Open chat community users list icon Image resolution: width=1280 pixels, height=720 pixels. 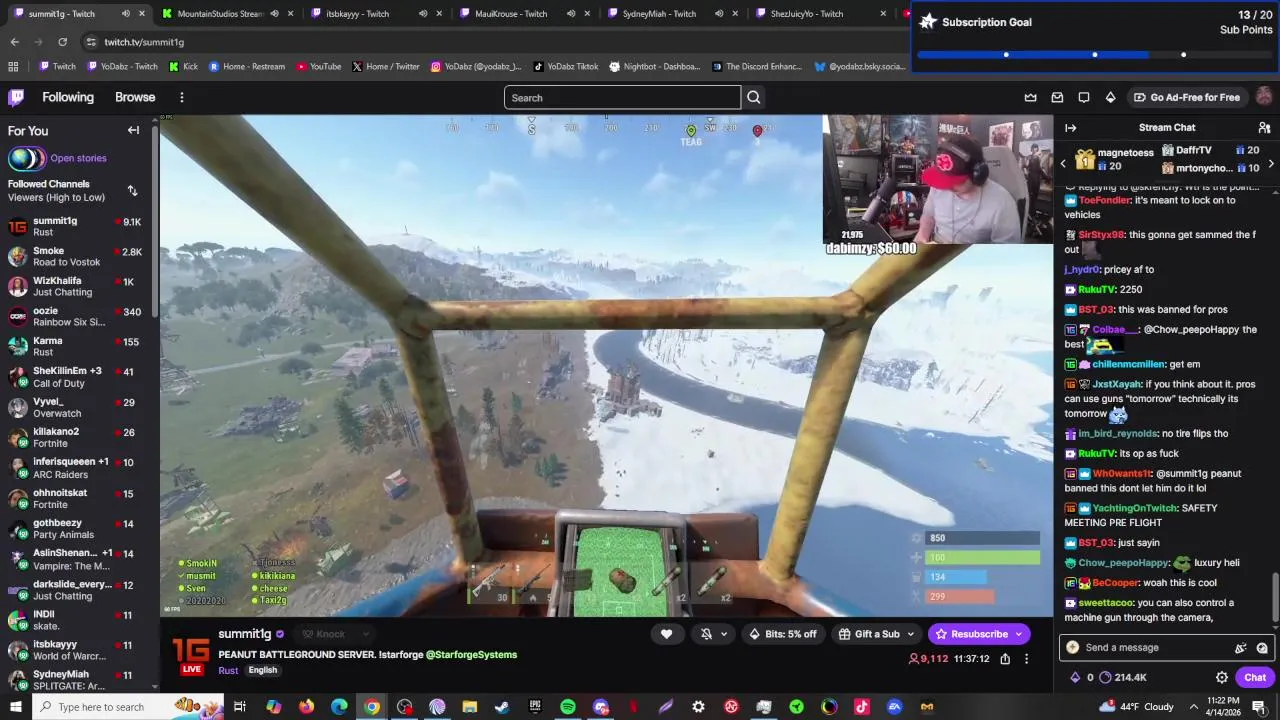point(1264,128)
